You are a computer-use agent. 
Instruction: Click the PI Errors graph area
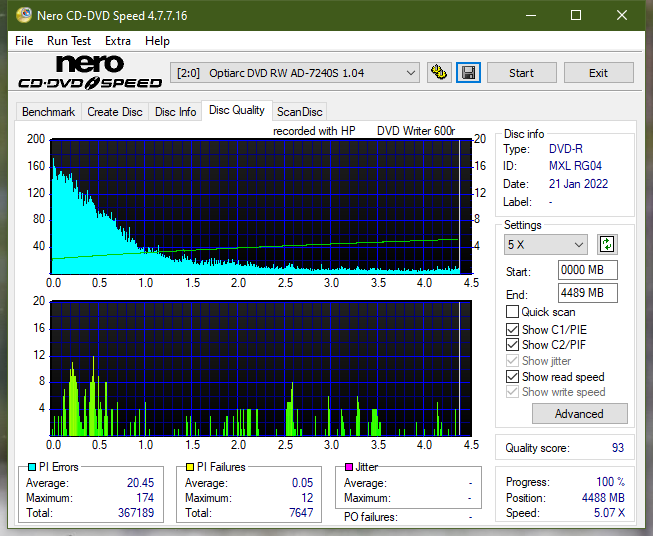(x=261, y=207)
